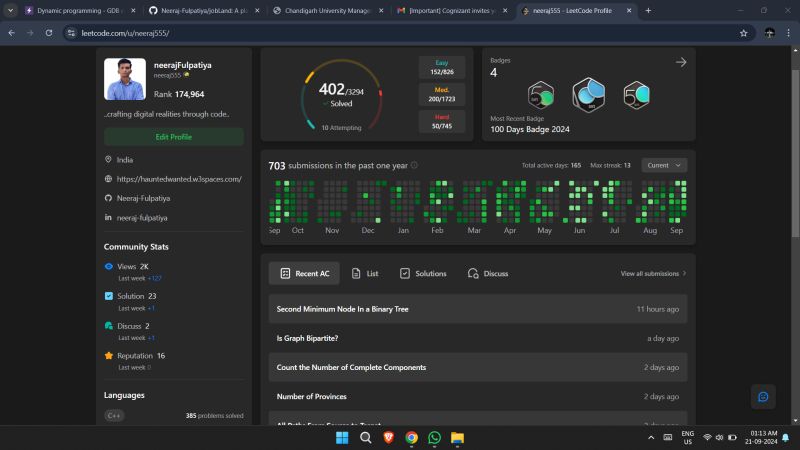Switch to the Solutions tab

tap(423, 273)
